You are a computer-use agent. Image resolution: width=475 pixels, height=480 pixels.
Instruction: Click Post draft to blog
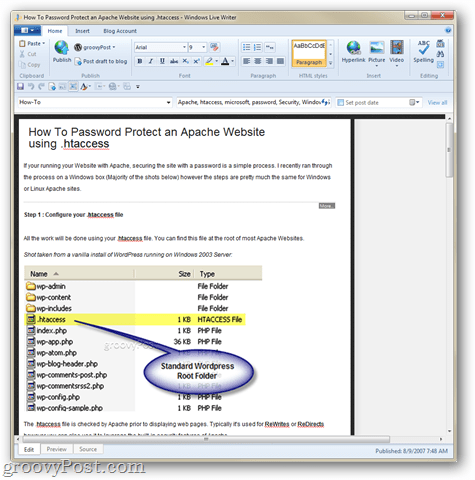click(101, 61)
